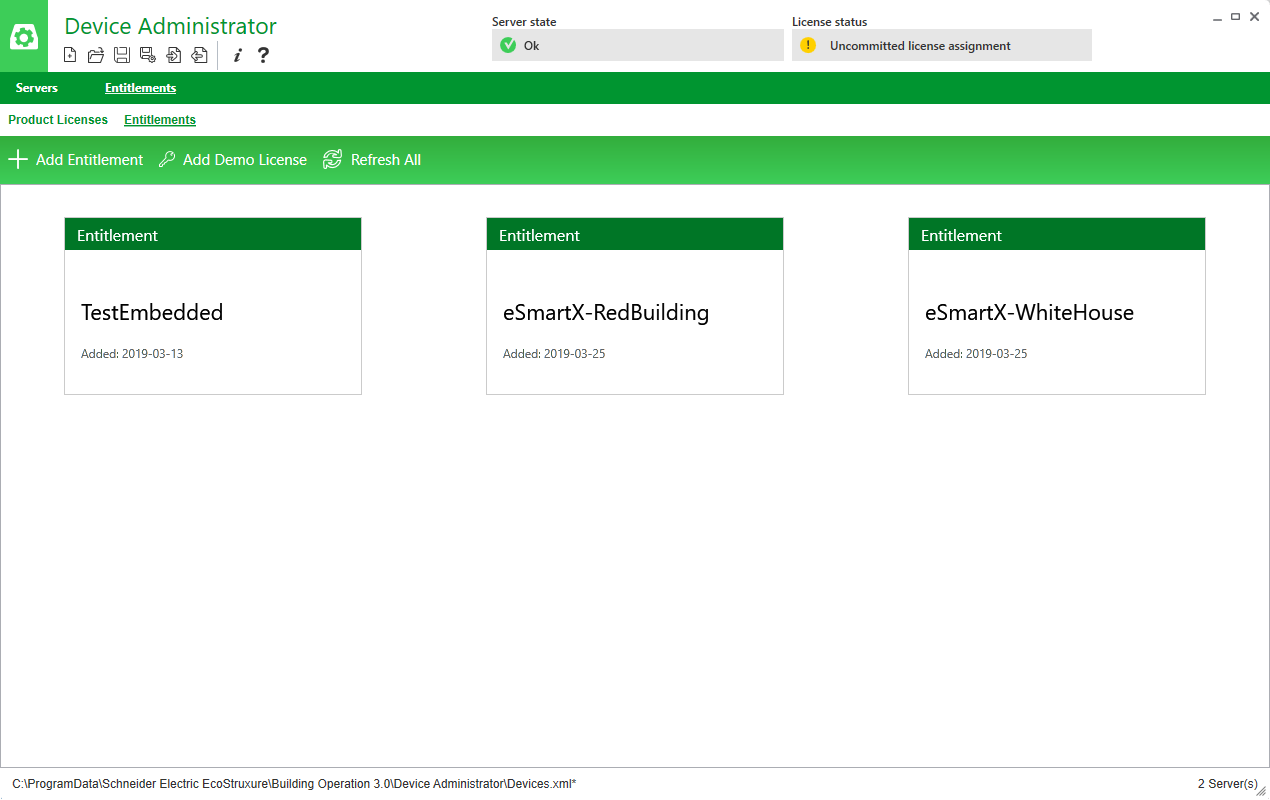Click the Save As settings icon

pos(148,55)
